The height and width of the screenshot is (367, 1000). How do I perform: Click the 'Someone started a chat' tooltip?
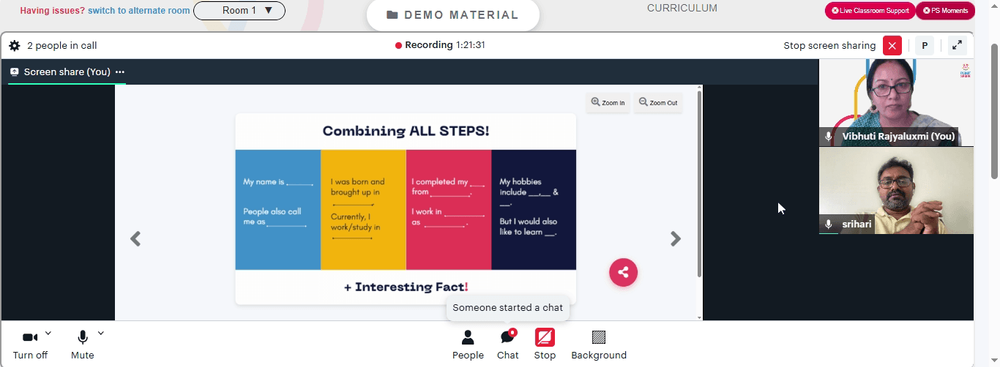tap(508, 308)
